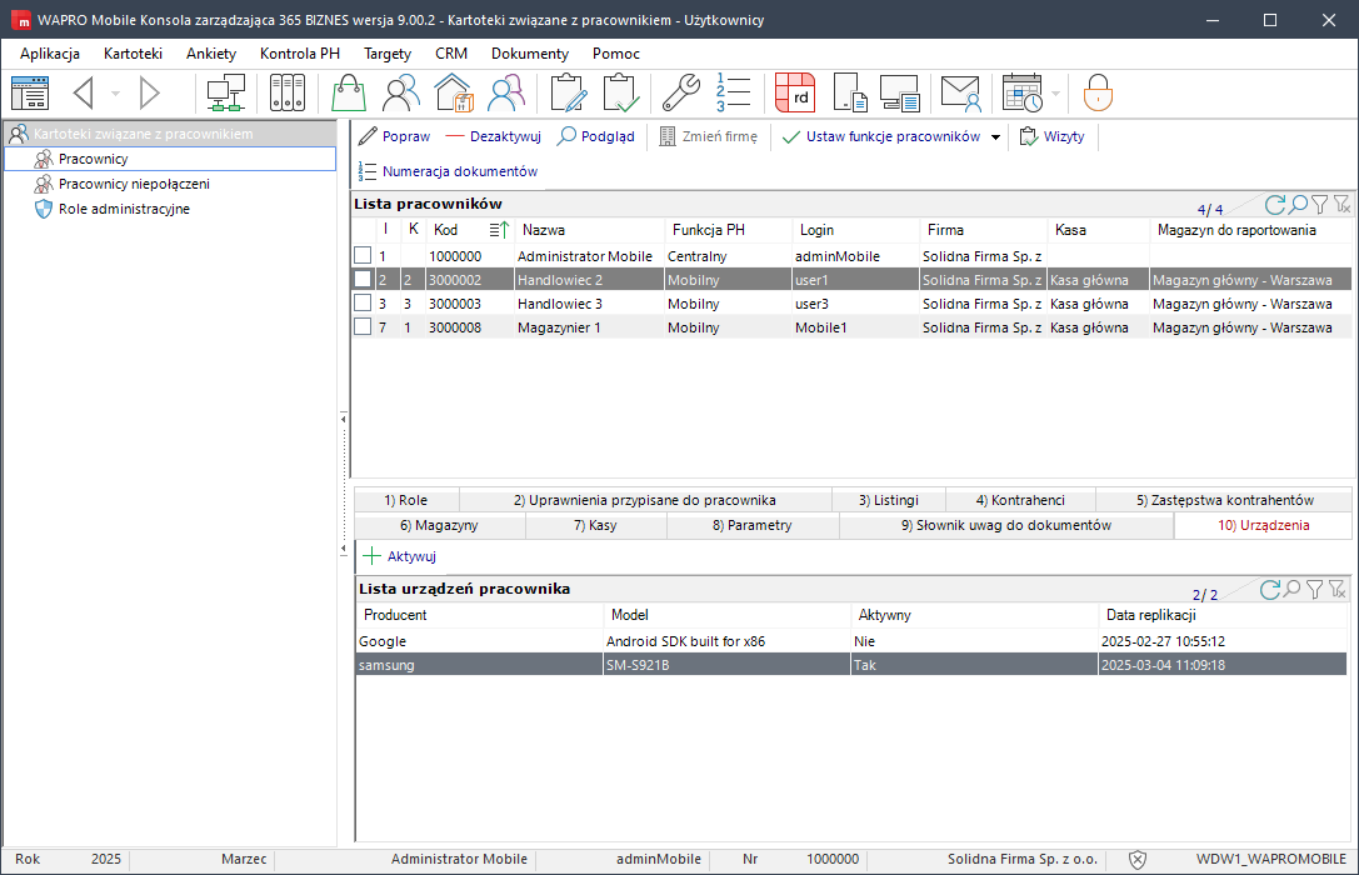The image size is (1359, 875).
Task: Clear filter in Lista pracowników header
Action: [x=1342, y=205]
